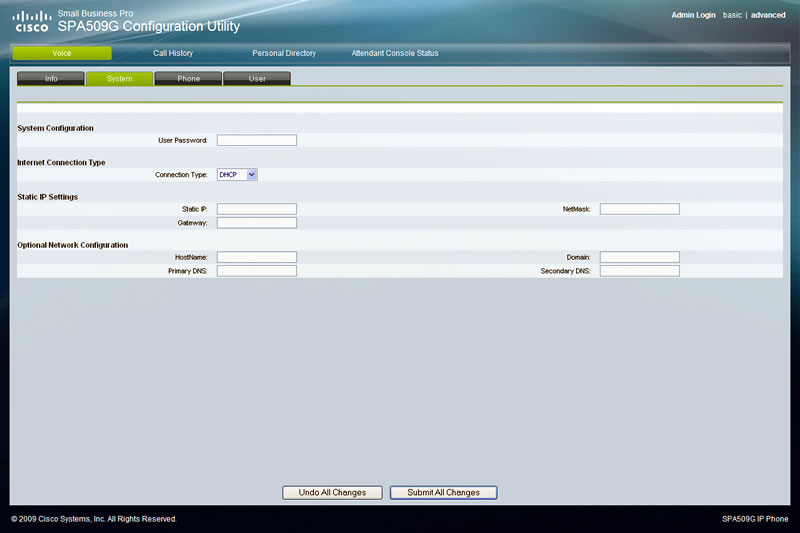The width and height of the screenshot is (800, 533).
Task: Focus the User Password field
Action: [x=257, y=140]
